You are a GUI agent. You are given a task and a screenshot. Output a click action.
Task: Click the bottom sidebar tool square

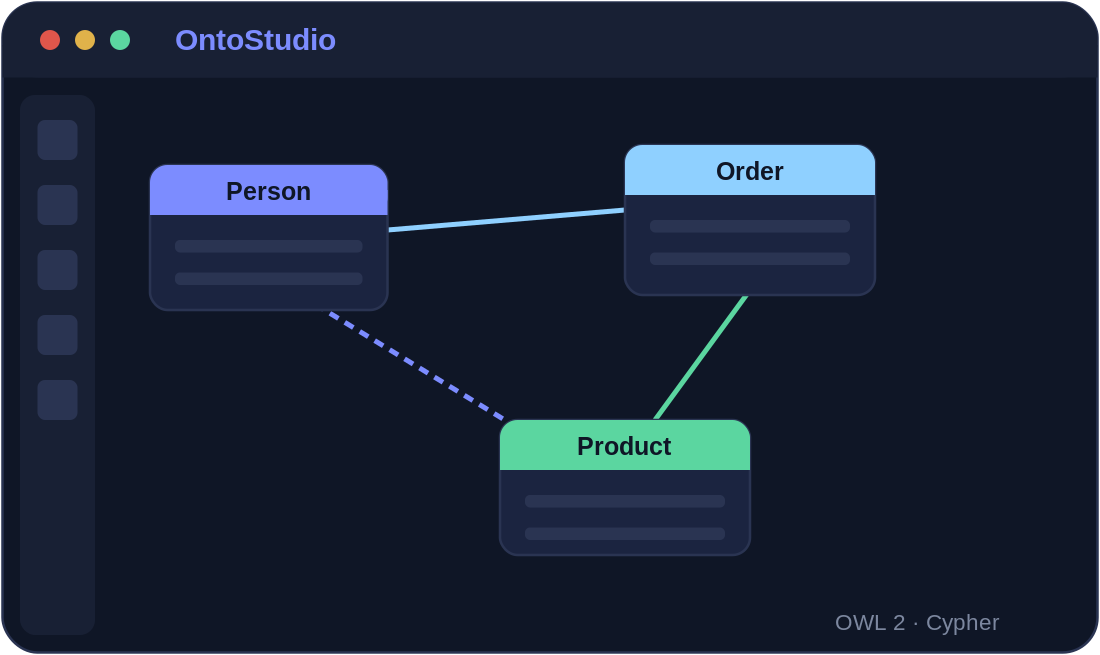pos(58,400)
